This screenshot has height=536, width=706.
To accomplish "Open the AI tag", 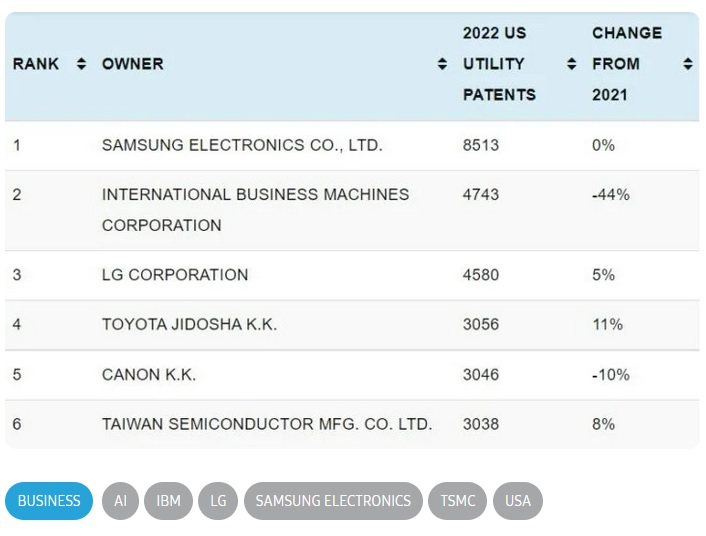I will (120, 501).
